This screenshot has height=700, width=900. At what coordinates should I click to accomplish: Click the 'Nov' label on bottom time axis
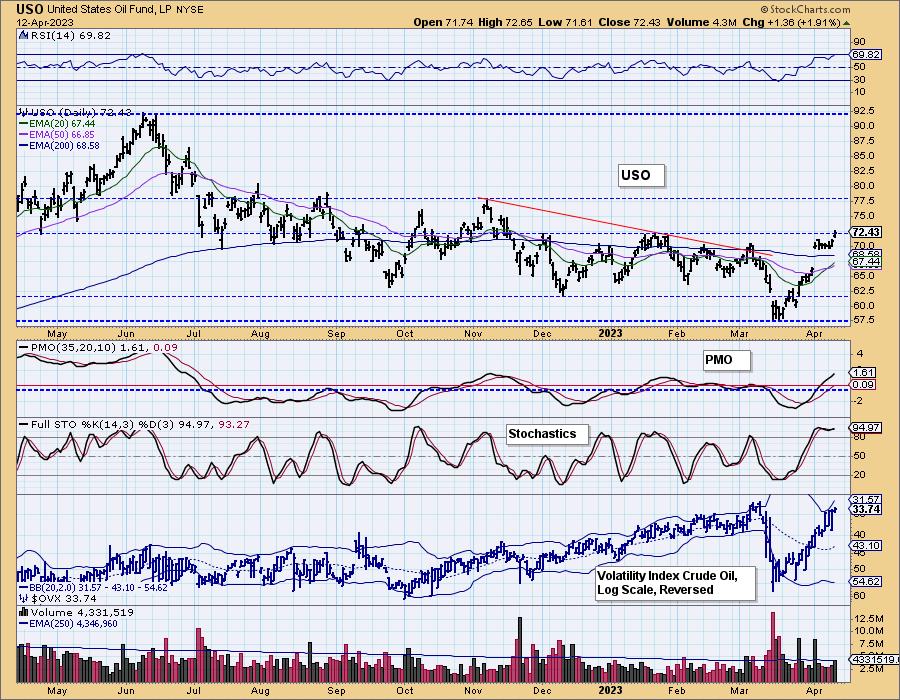[x=473, y=690]
